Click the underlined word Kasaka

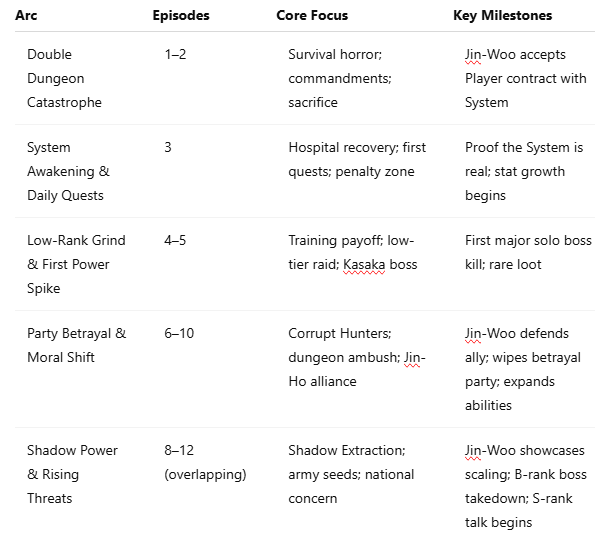tap(364, 264)
